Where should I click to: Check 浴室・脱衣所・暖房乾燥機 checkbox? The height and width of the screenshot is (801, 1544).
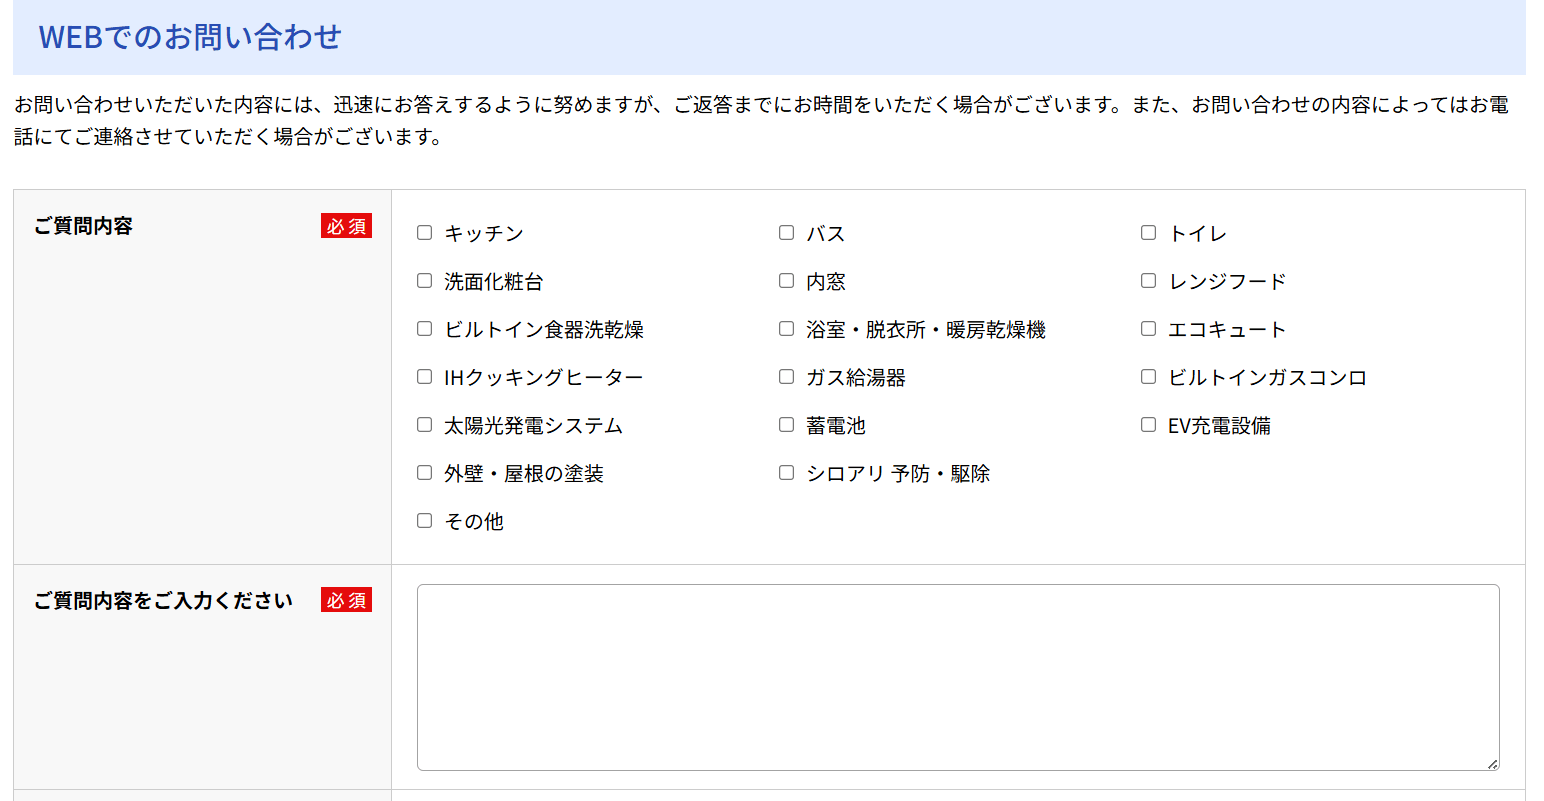tap(787, 329)
